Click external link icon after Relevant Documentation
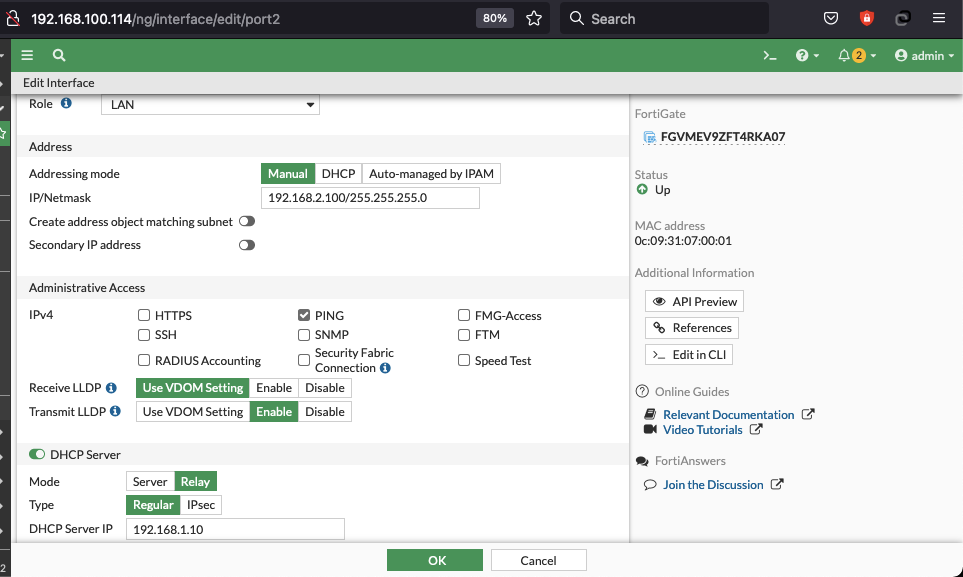This screenshot has height=577, width=963. [x=808, y=414]
